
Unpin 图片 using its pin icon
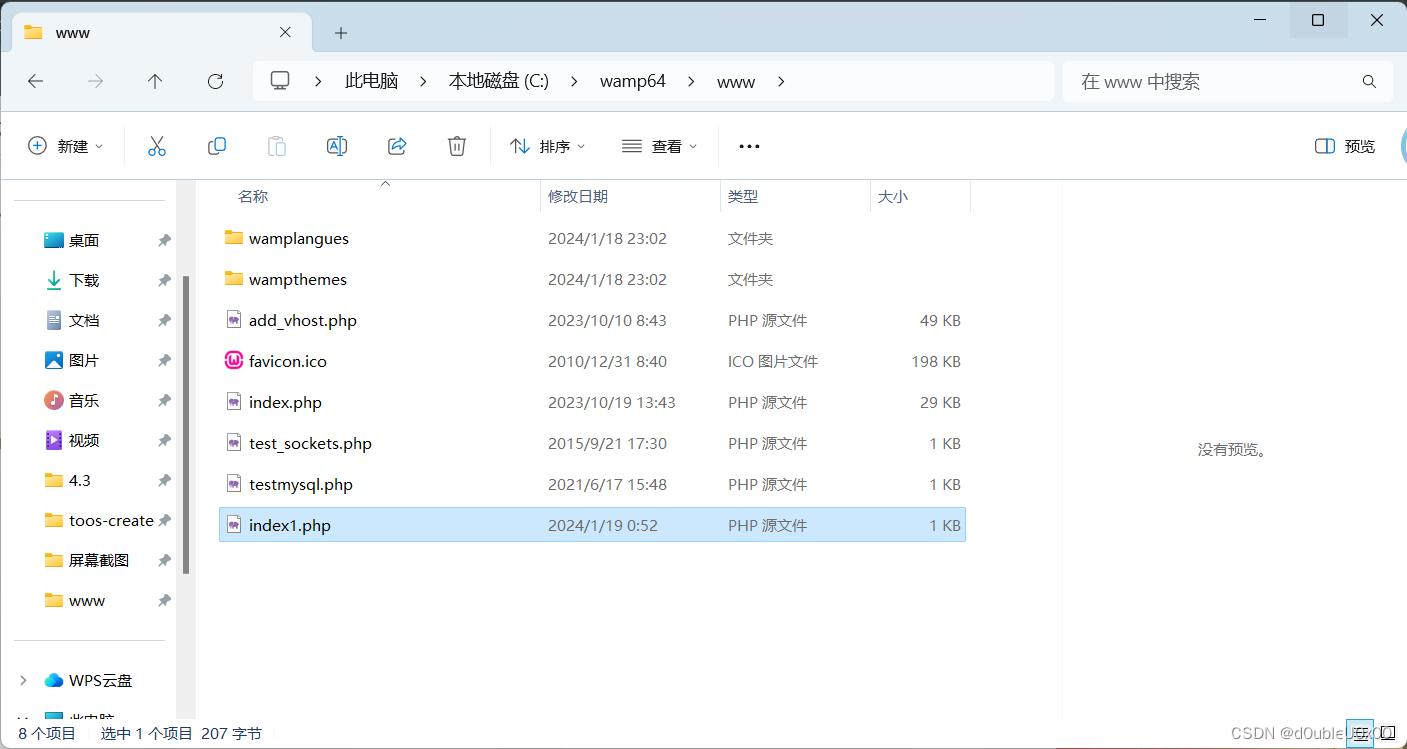[164, 360]
